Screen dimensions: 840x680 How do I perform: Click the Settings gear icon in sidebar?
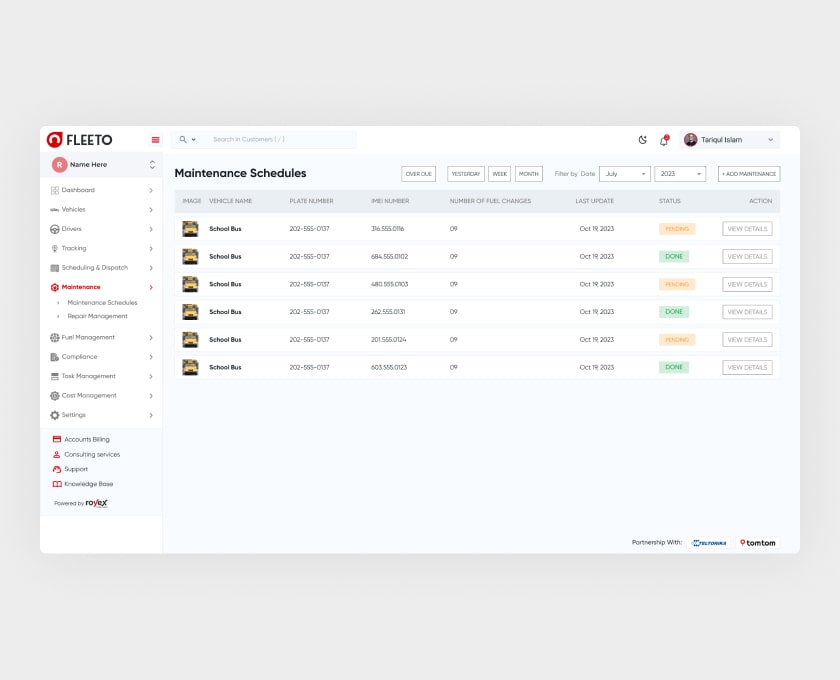point(55,415)
